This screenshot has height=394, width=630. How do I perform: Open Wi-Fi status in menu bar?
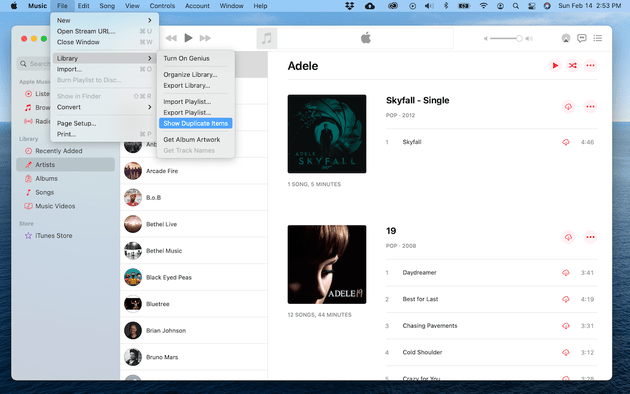click(483, 6)
